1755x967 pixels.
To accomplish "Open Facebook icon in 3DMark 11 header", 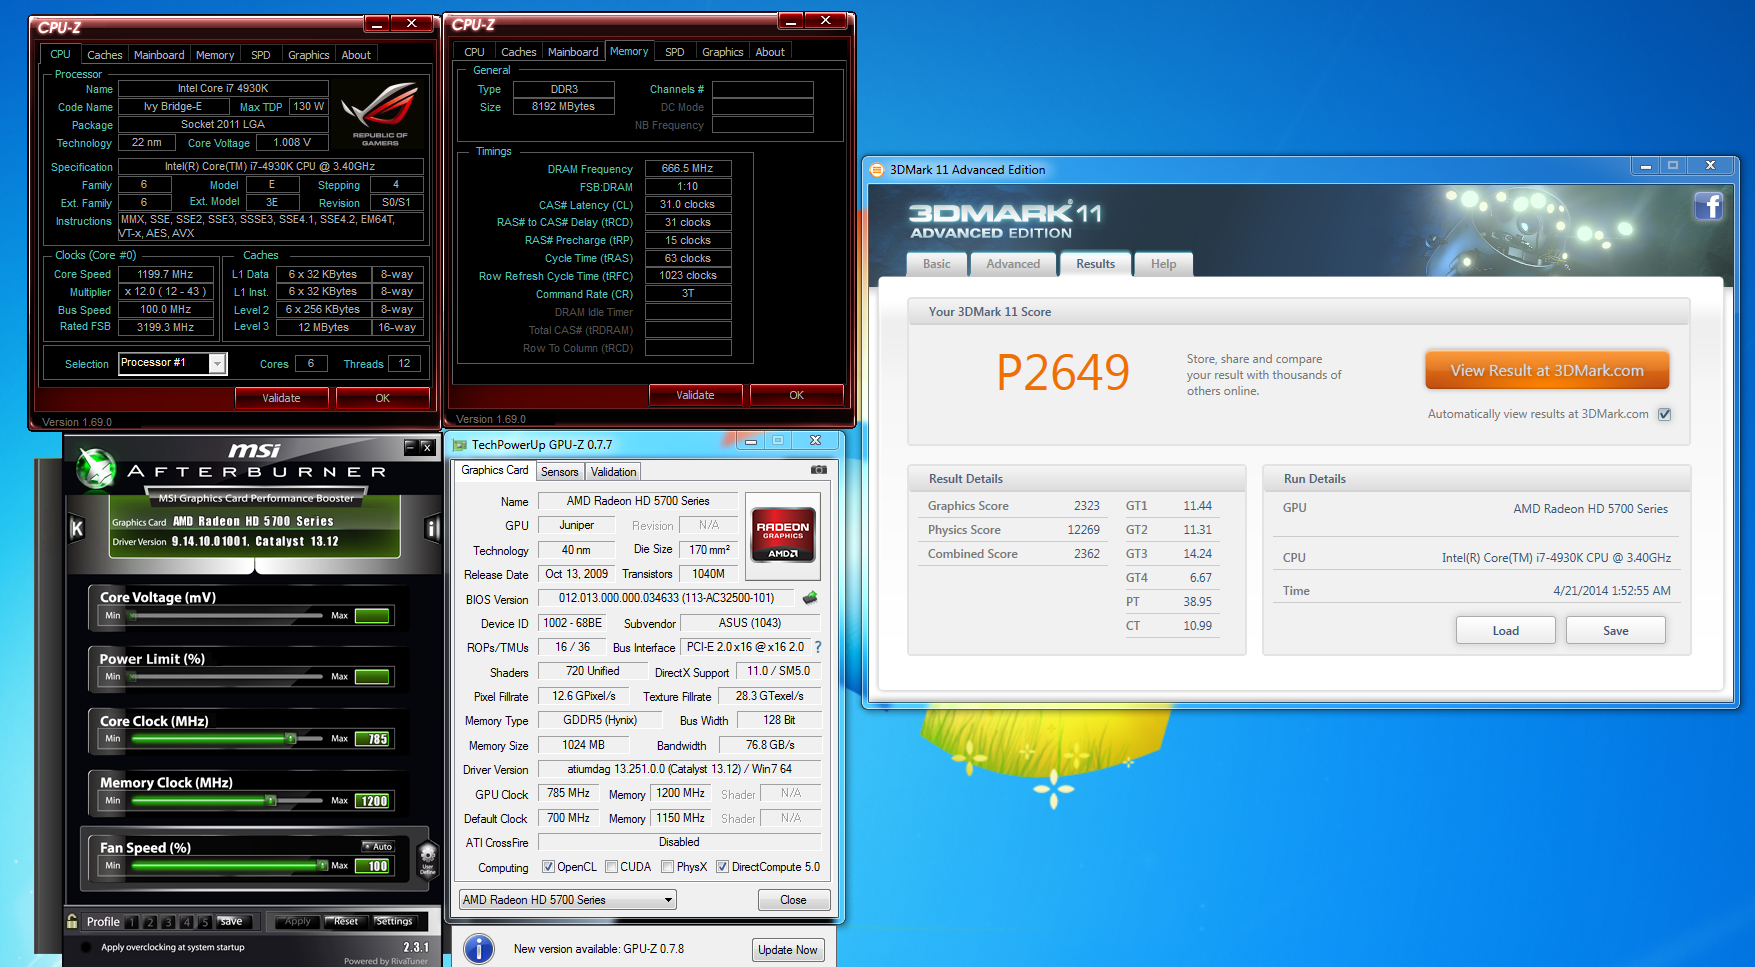I will (1708, 207).
